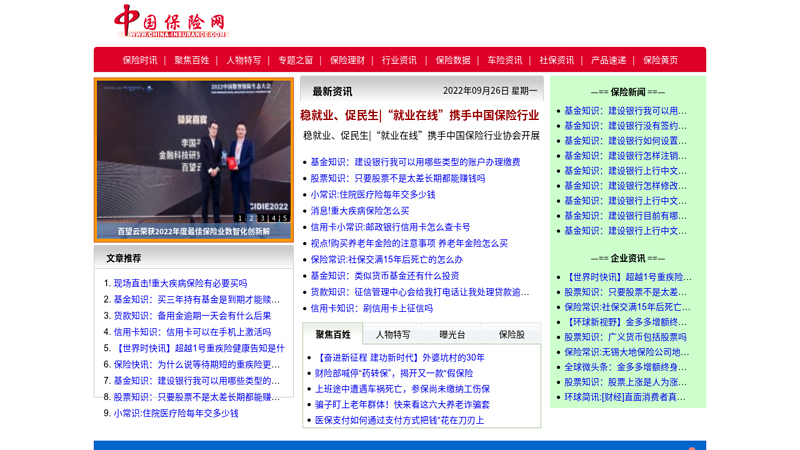
Task: Open 贷款知识：征信管理中心 article link
Action: [420, 292]
